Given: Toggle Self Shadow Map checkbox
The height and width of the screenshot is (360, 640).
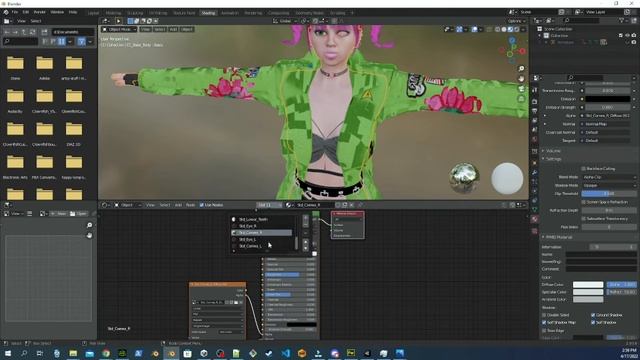Looking at the screenshot, I should (x=544, y=322).
